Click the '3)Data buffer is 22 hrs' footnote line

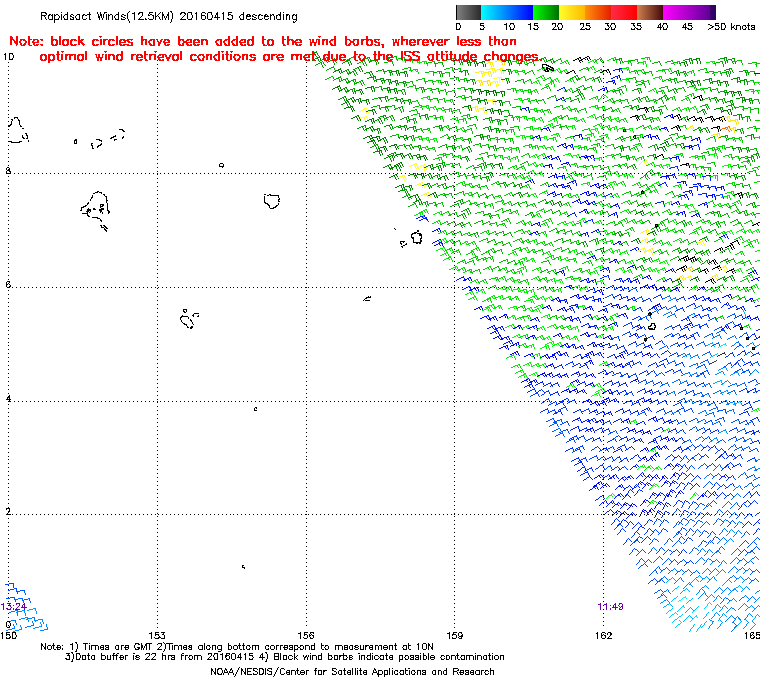tap(285, 657)
